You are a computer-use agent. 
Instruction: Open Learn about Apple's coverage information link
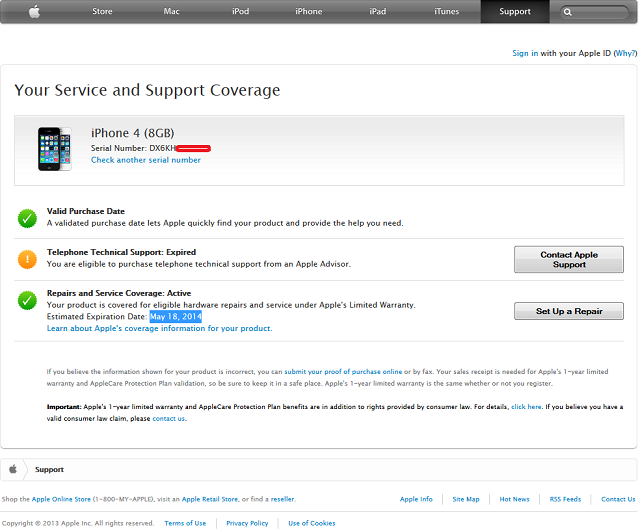[x=159, y=328]
